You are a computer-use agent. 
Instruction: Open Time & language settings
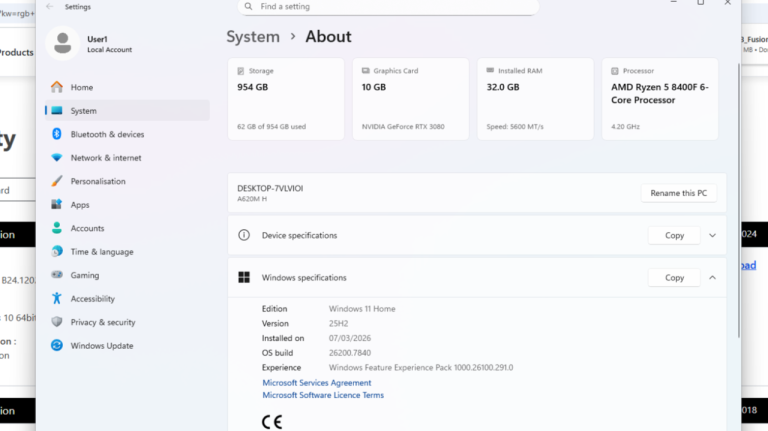pos(101,252)
